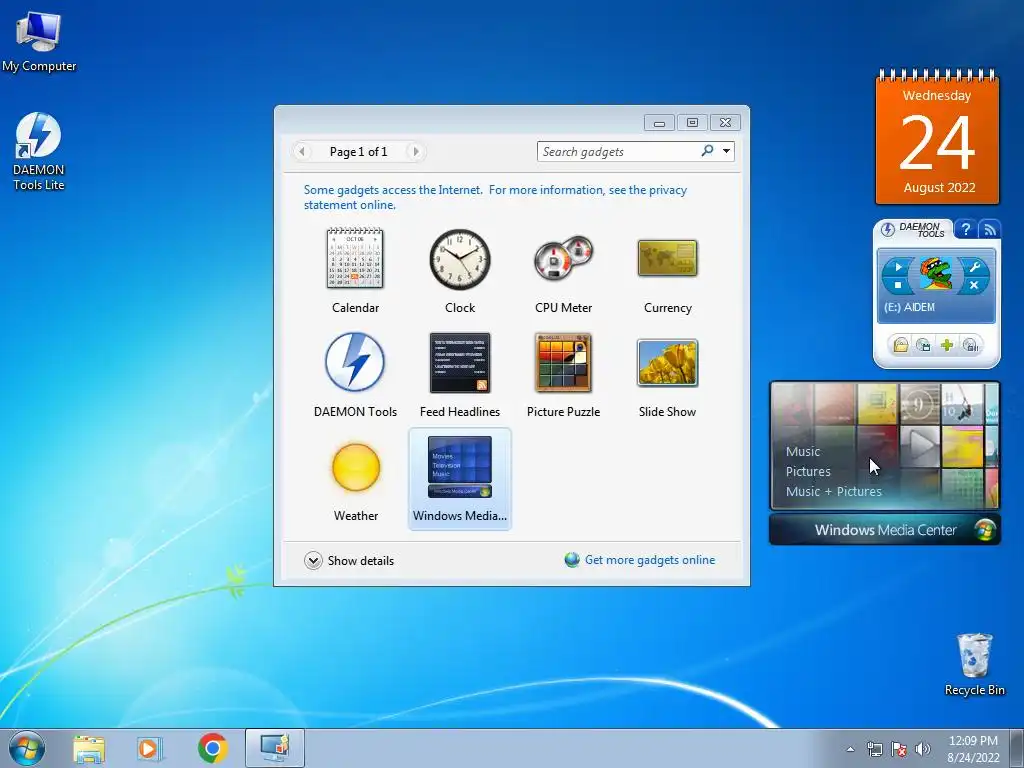The width and height of the screenshot is (1024, 768).
Task: Show hidden tray icons arrow
Action: [850, 749]
